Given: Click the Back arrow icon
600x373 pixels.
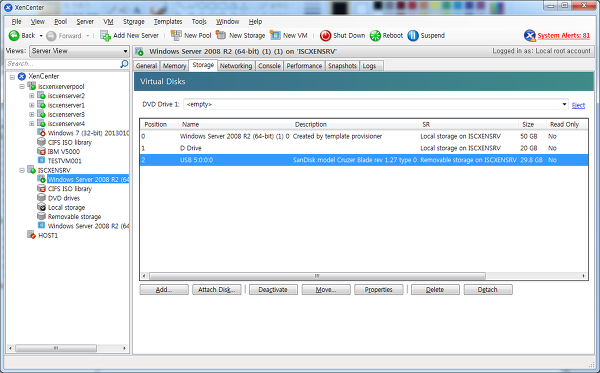Looking at the screenshot, I should tap(14, 36).
